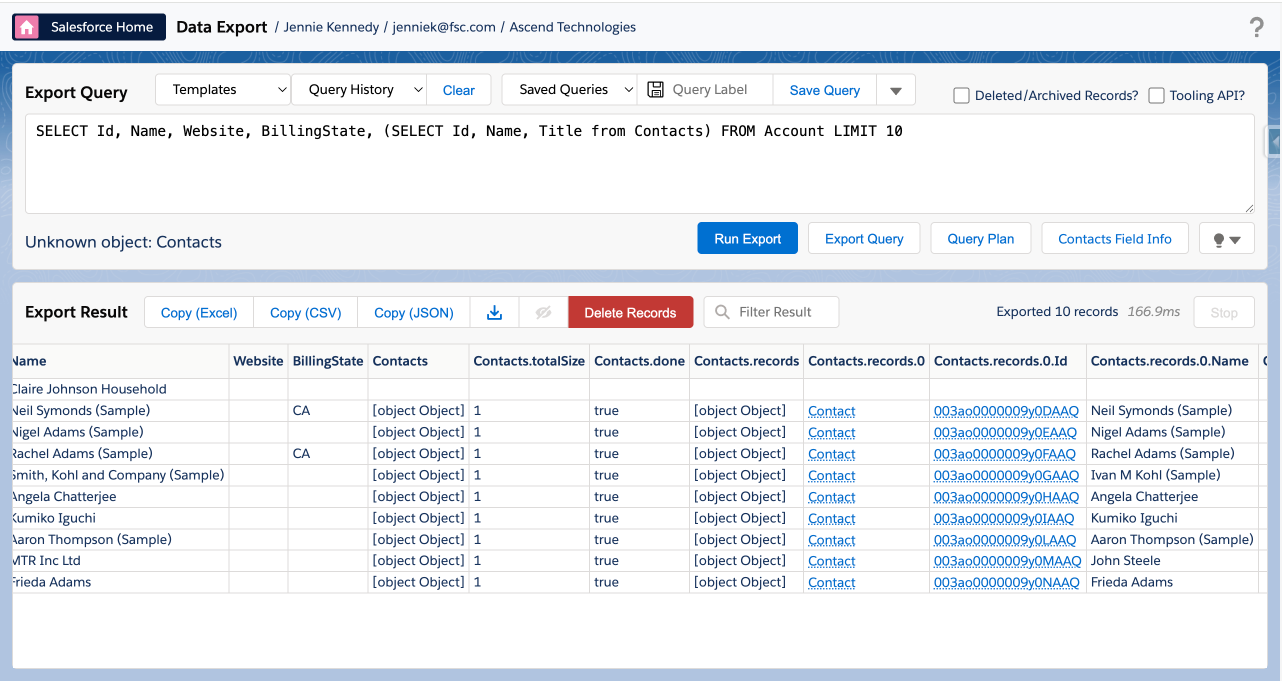Open help via question mark icon
This screenshot has height=681, width=1282.
pyautogui.click(x=1257, y=27)
